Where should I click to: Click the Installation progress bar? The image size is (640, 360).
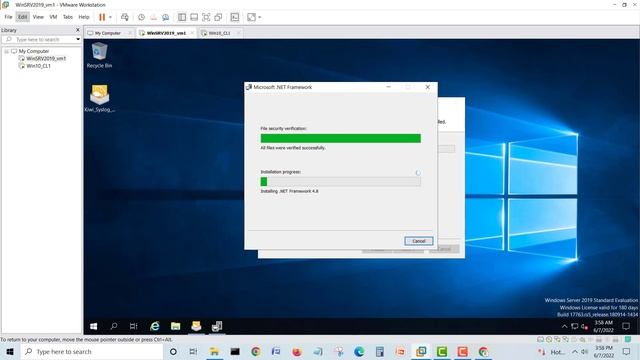[x=340, y=182]
